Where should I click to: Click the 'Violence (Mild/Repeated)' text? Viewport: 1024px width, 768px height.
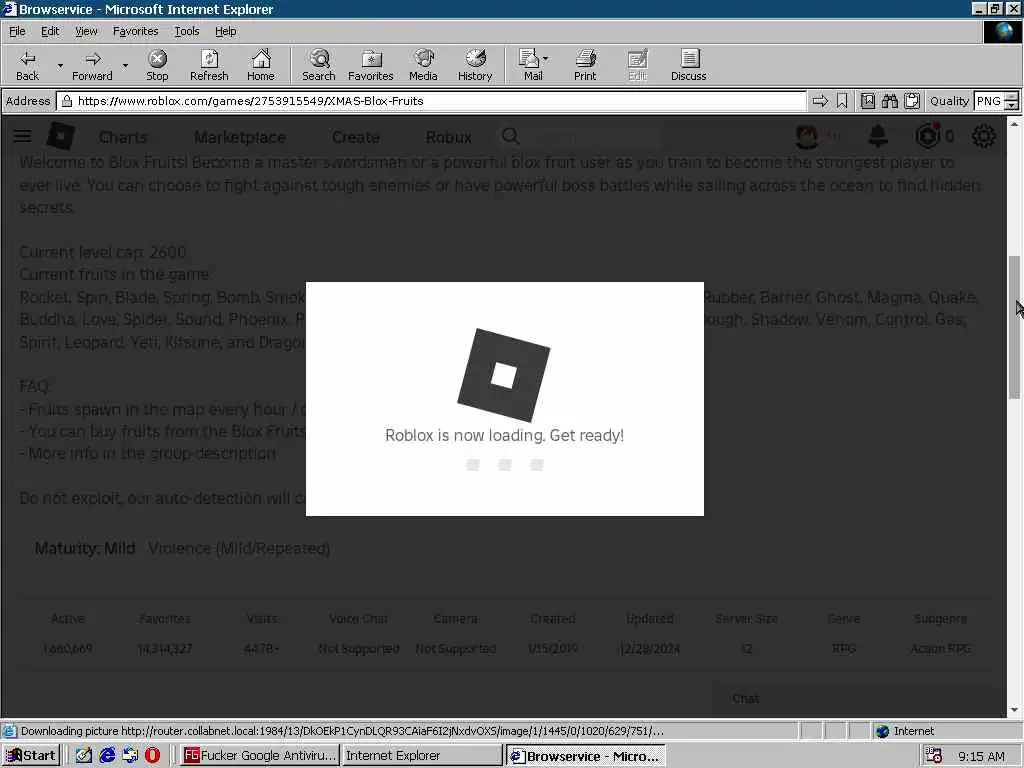239,549
